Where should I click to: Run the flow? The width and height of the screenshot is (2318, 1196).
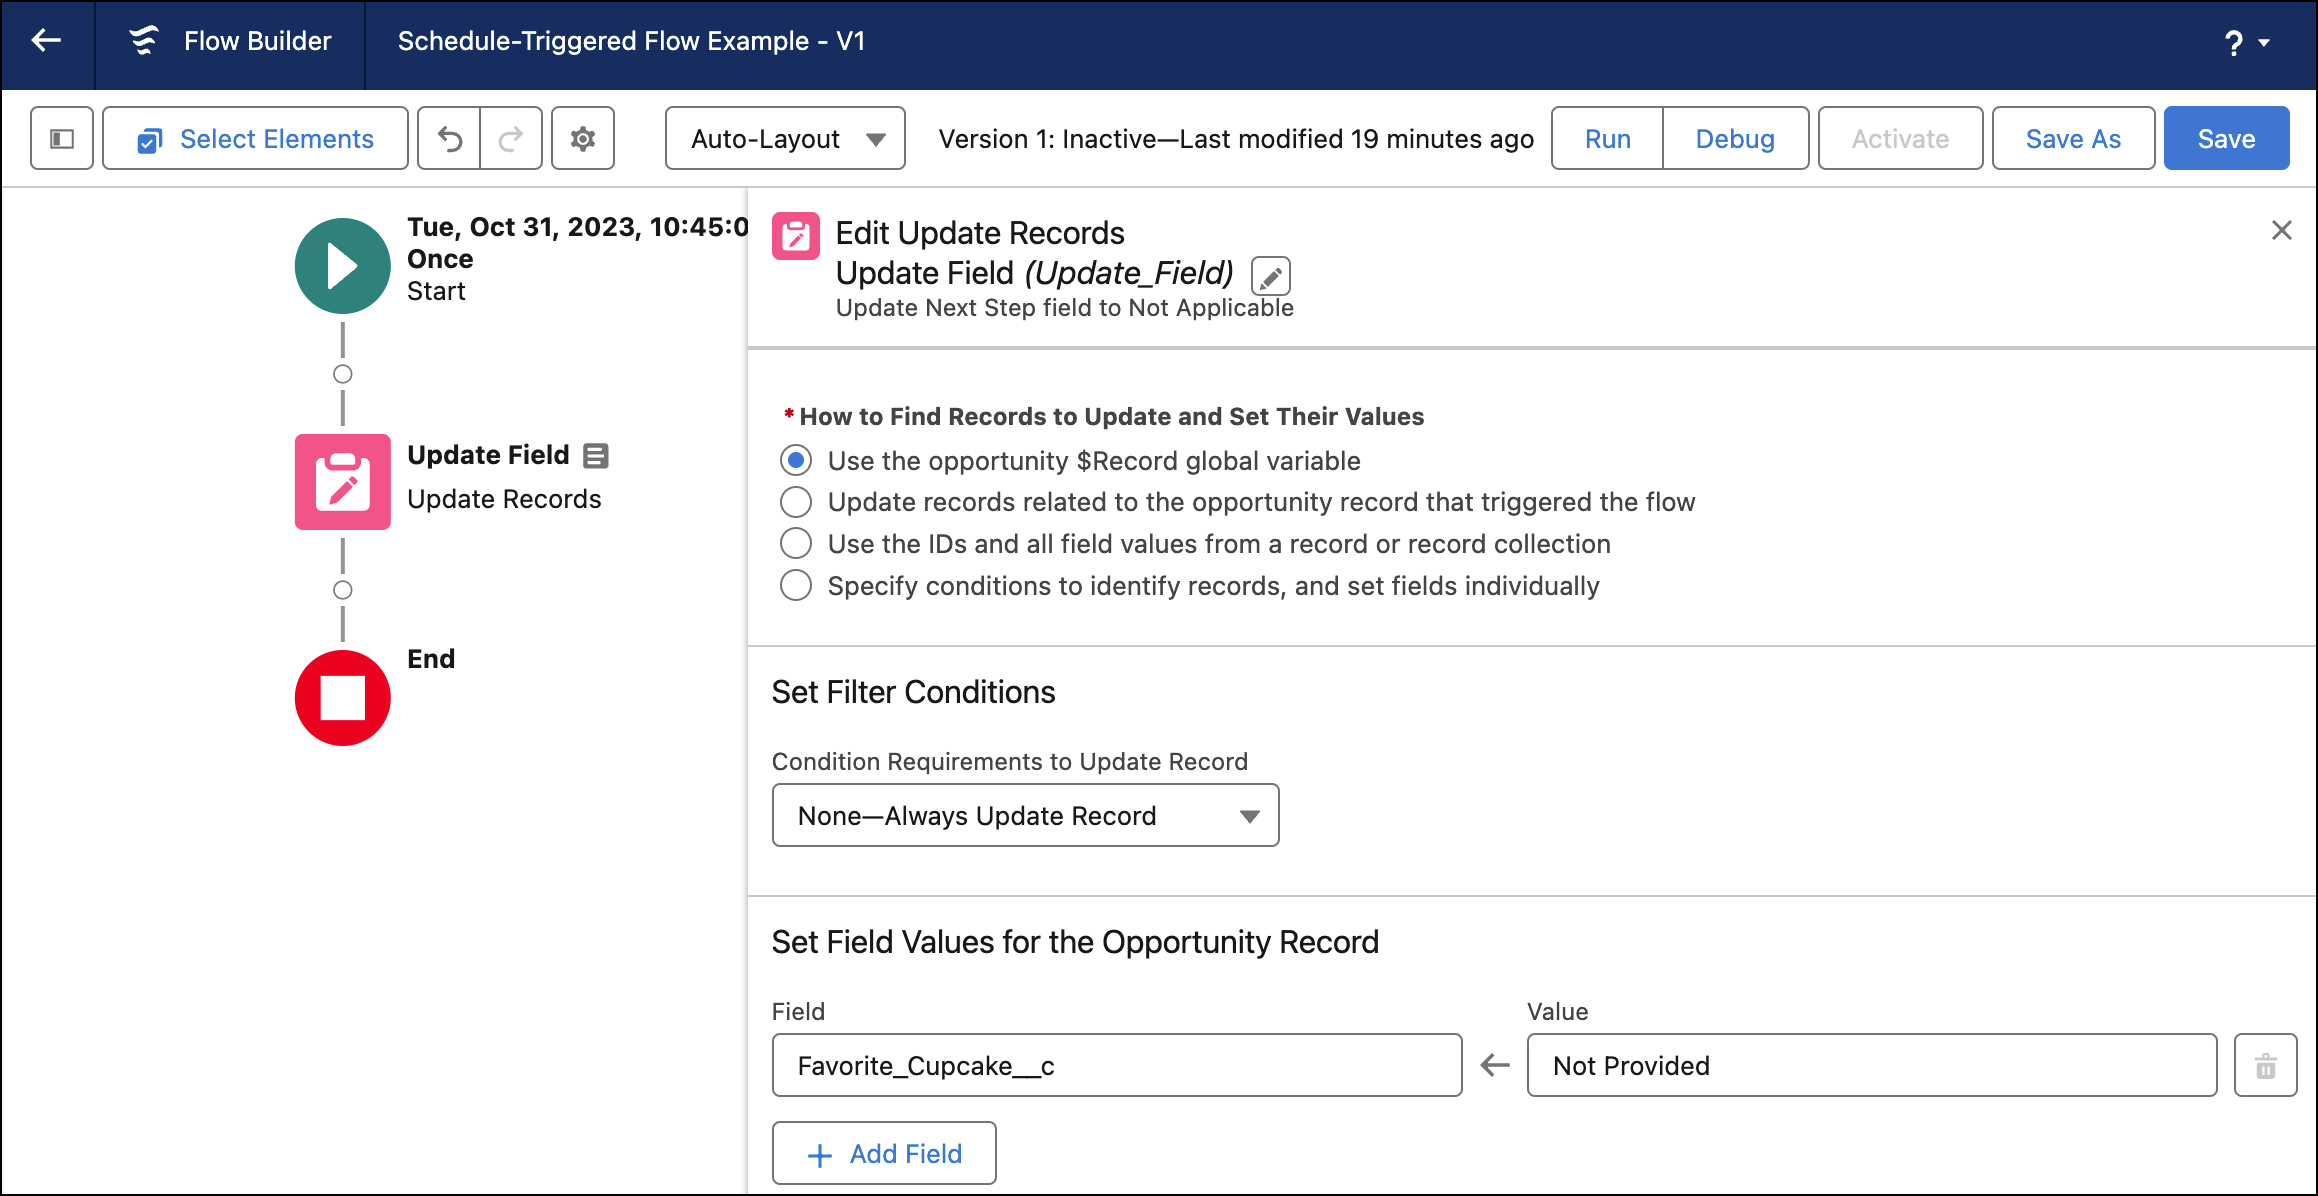pos(1607,138)
